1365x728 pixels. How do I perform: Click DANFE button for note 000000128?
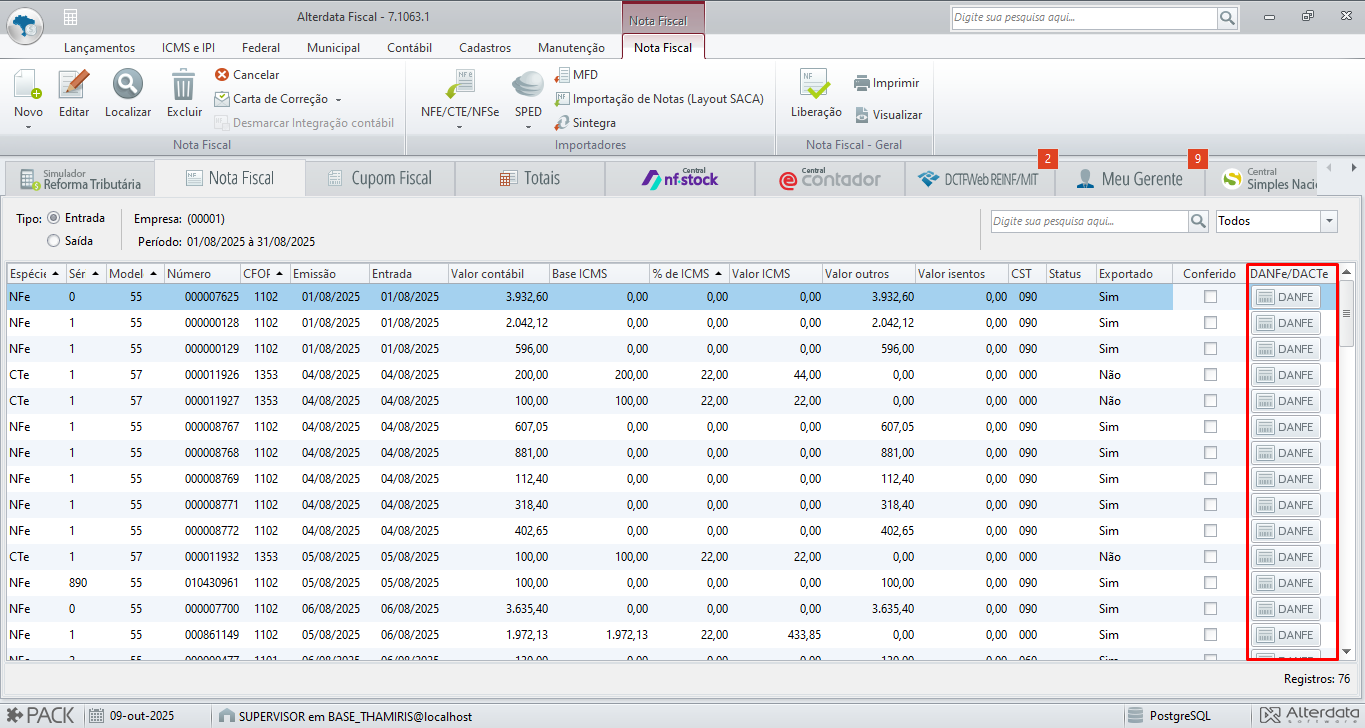click(1285, 323)
